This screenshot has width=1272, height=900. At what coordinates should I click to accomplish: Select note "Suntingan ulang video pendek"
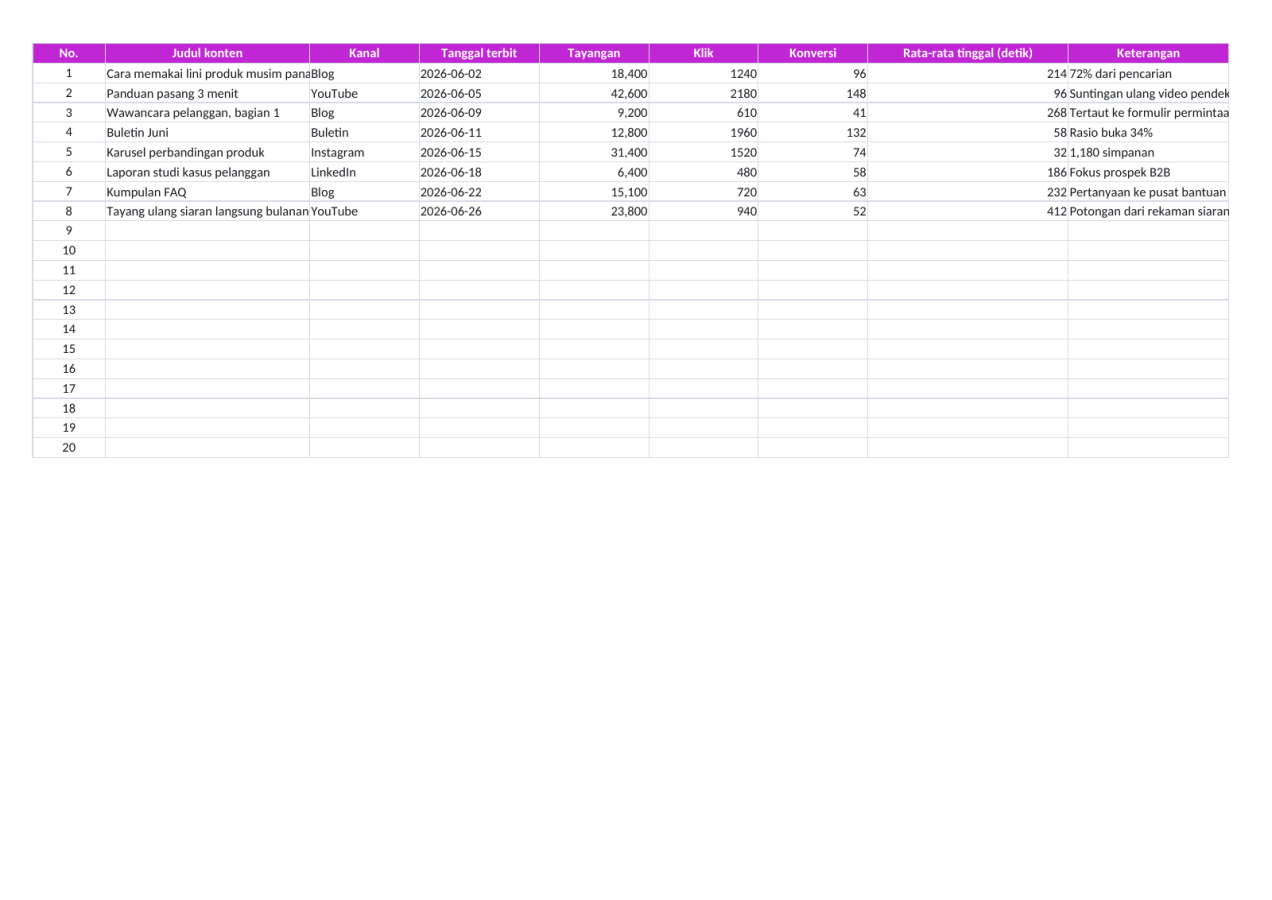[x=1148, y=93]
